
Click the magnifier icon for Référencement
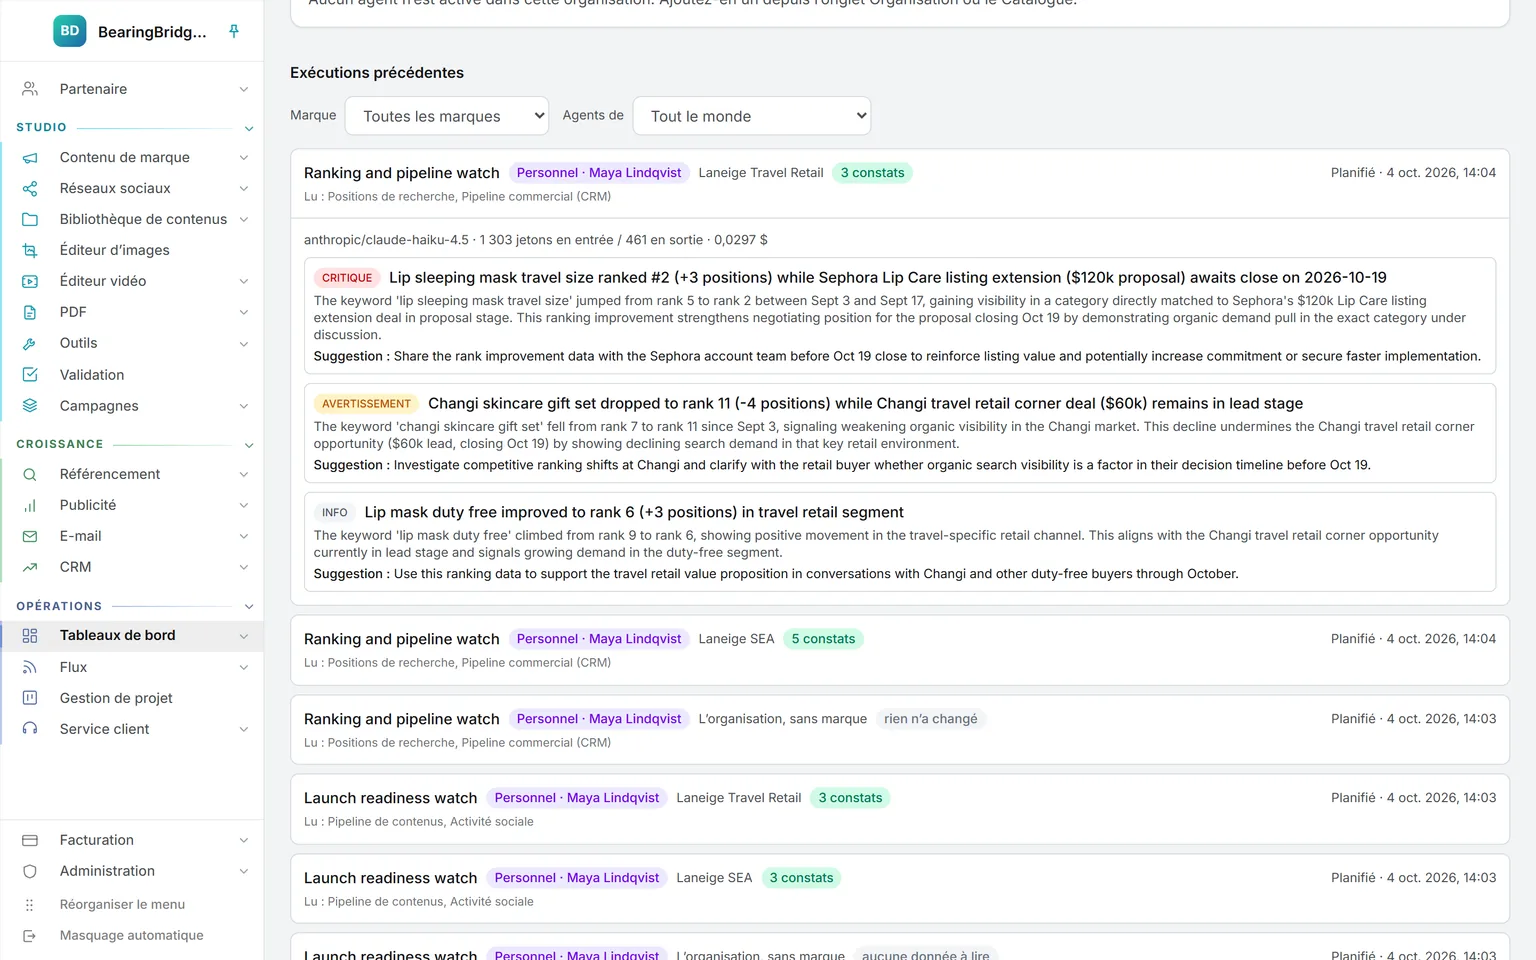[x=30, y=475]
